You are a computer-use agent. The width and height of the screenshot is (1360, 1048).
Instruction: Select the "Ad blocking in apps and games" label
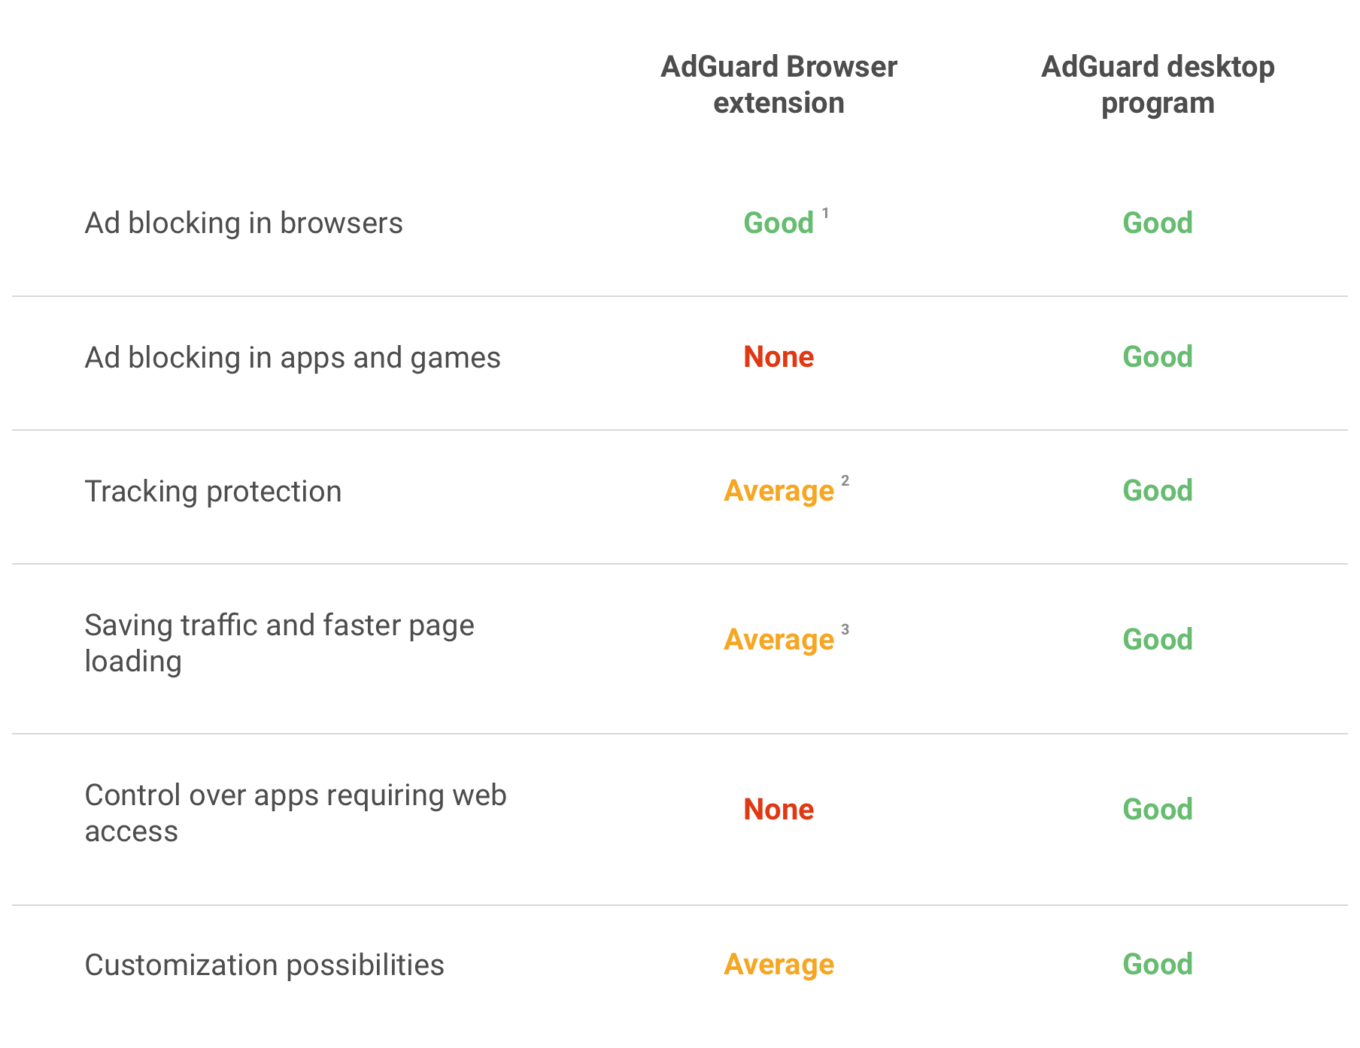click(292, 357)
